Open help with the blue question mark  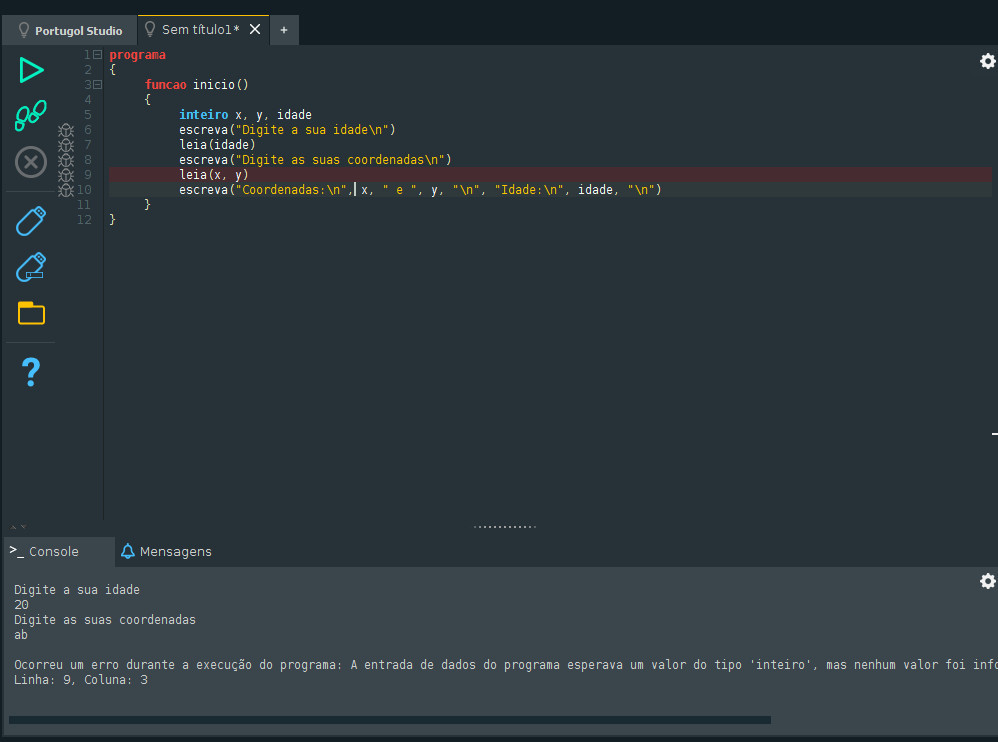[x=31, y=372]
